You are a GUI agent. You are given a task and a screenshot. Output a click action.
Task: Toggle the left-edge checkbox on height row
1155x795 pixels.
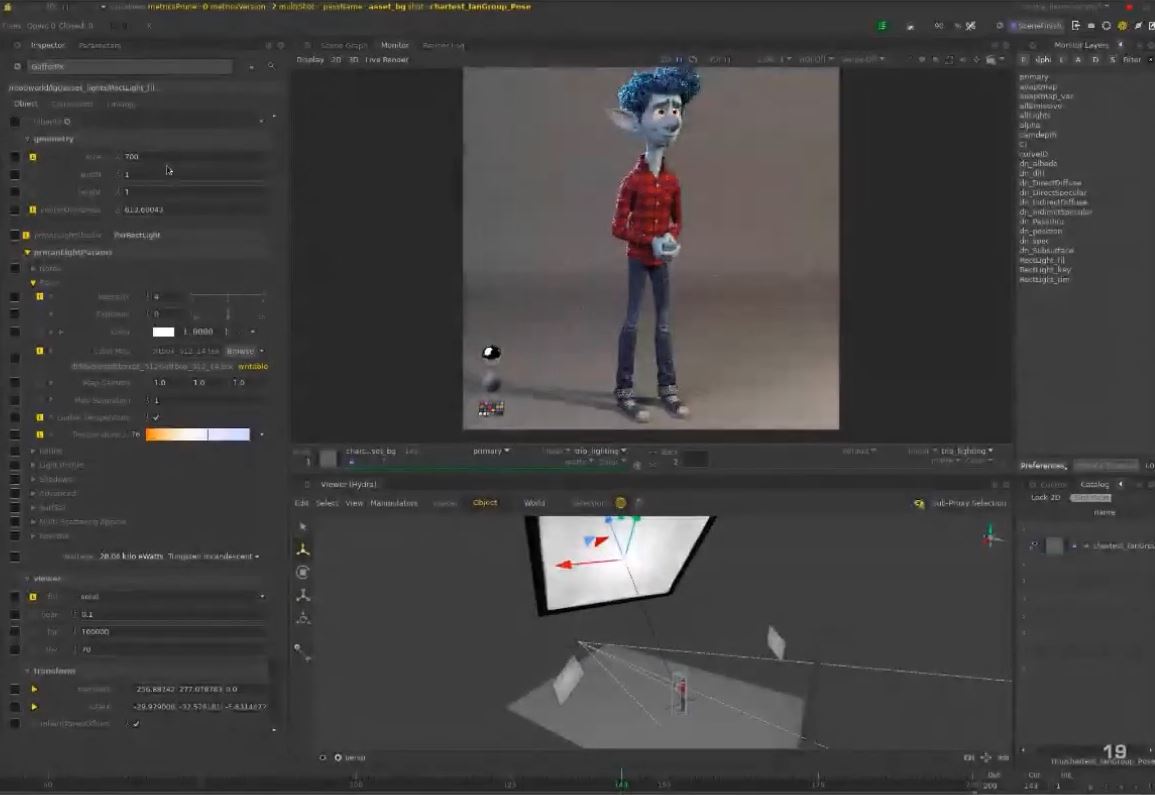tap(15, 192)
